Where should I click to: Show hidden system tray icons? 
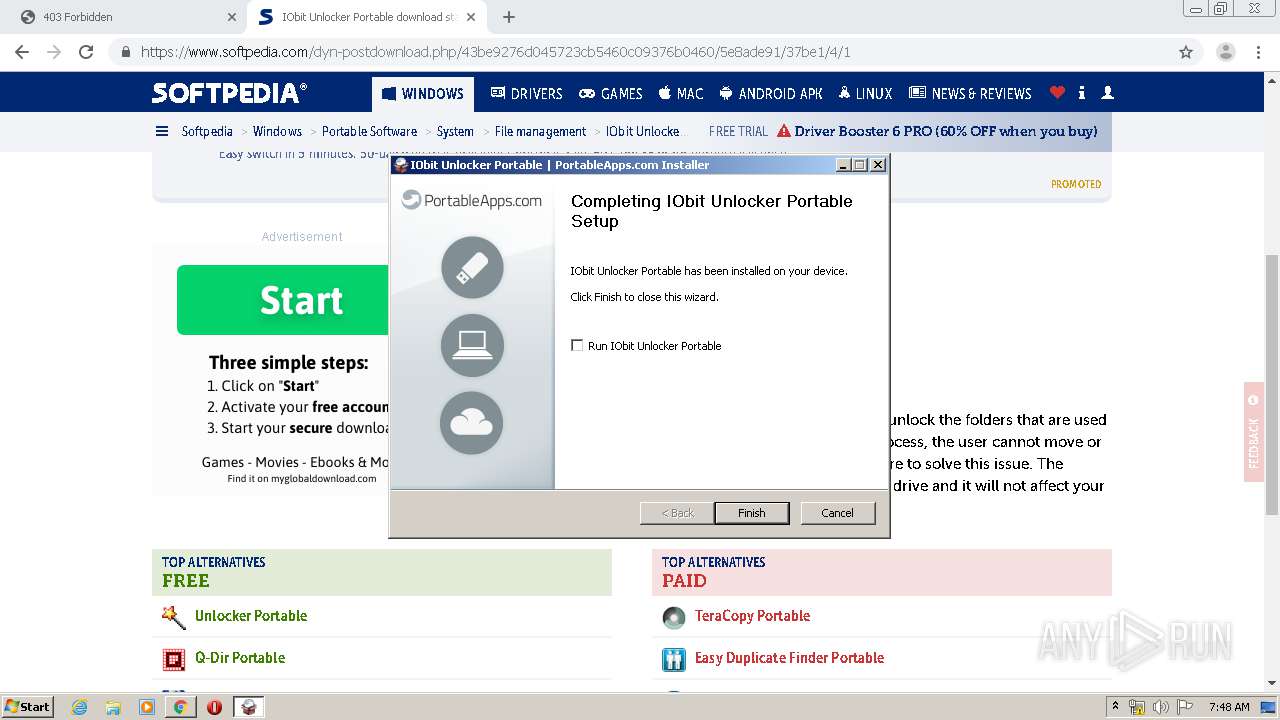point(1115,706)
